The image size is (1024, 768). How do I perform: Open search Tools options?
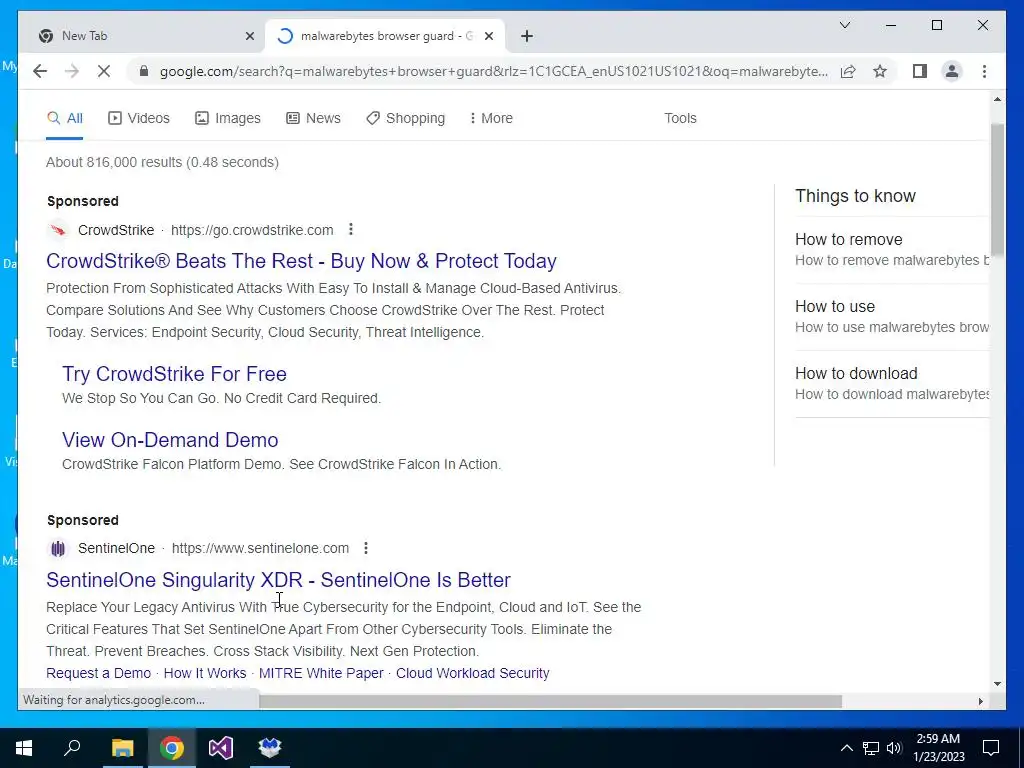coord(680,118)
